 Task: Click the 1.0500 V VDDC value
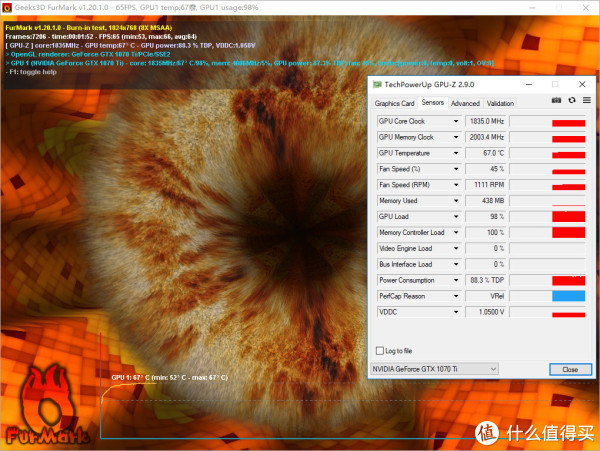click(x=486, y=312)
